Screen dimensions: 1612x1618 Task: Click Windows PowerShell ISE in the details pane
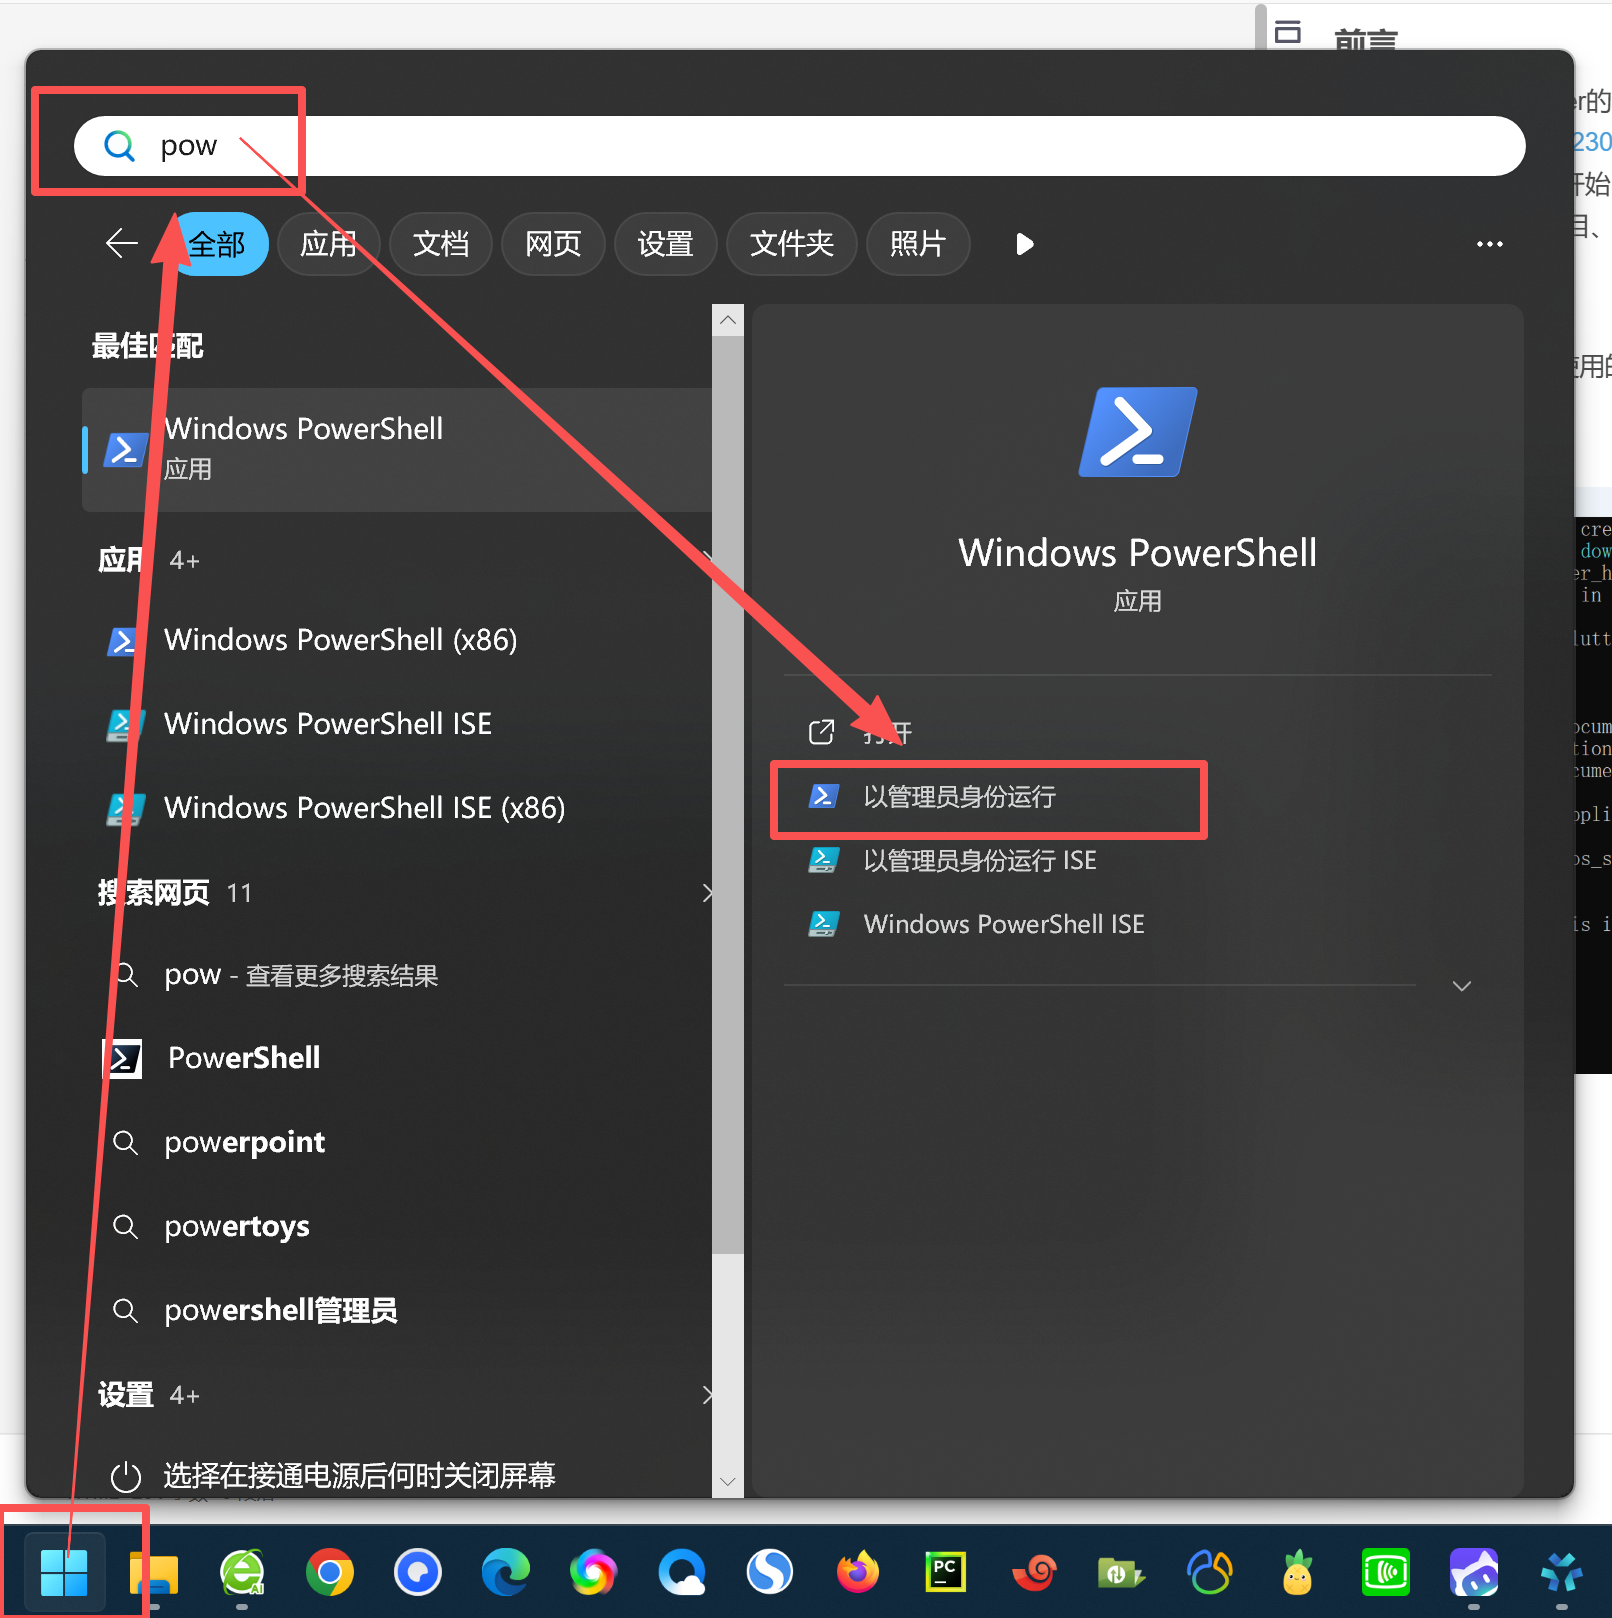(x=1137, y=925)
